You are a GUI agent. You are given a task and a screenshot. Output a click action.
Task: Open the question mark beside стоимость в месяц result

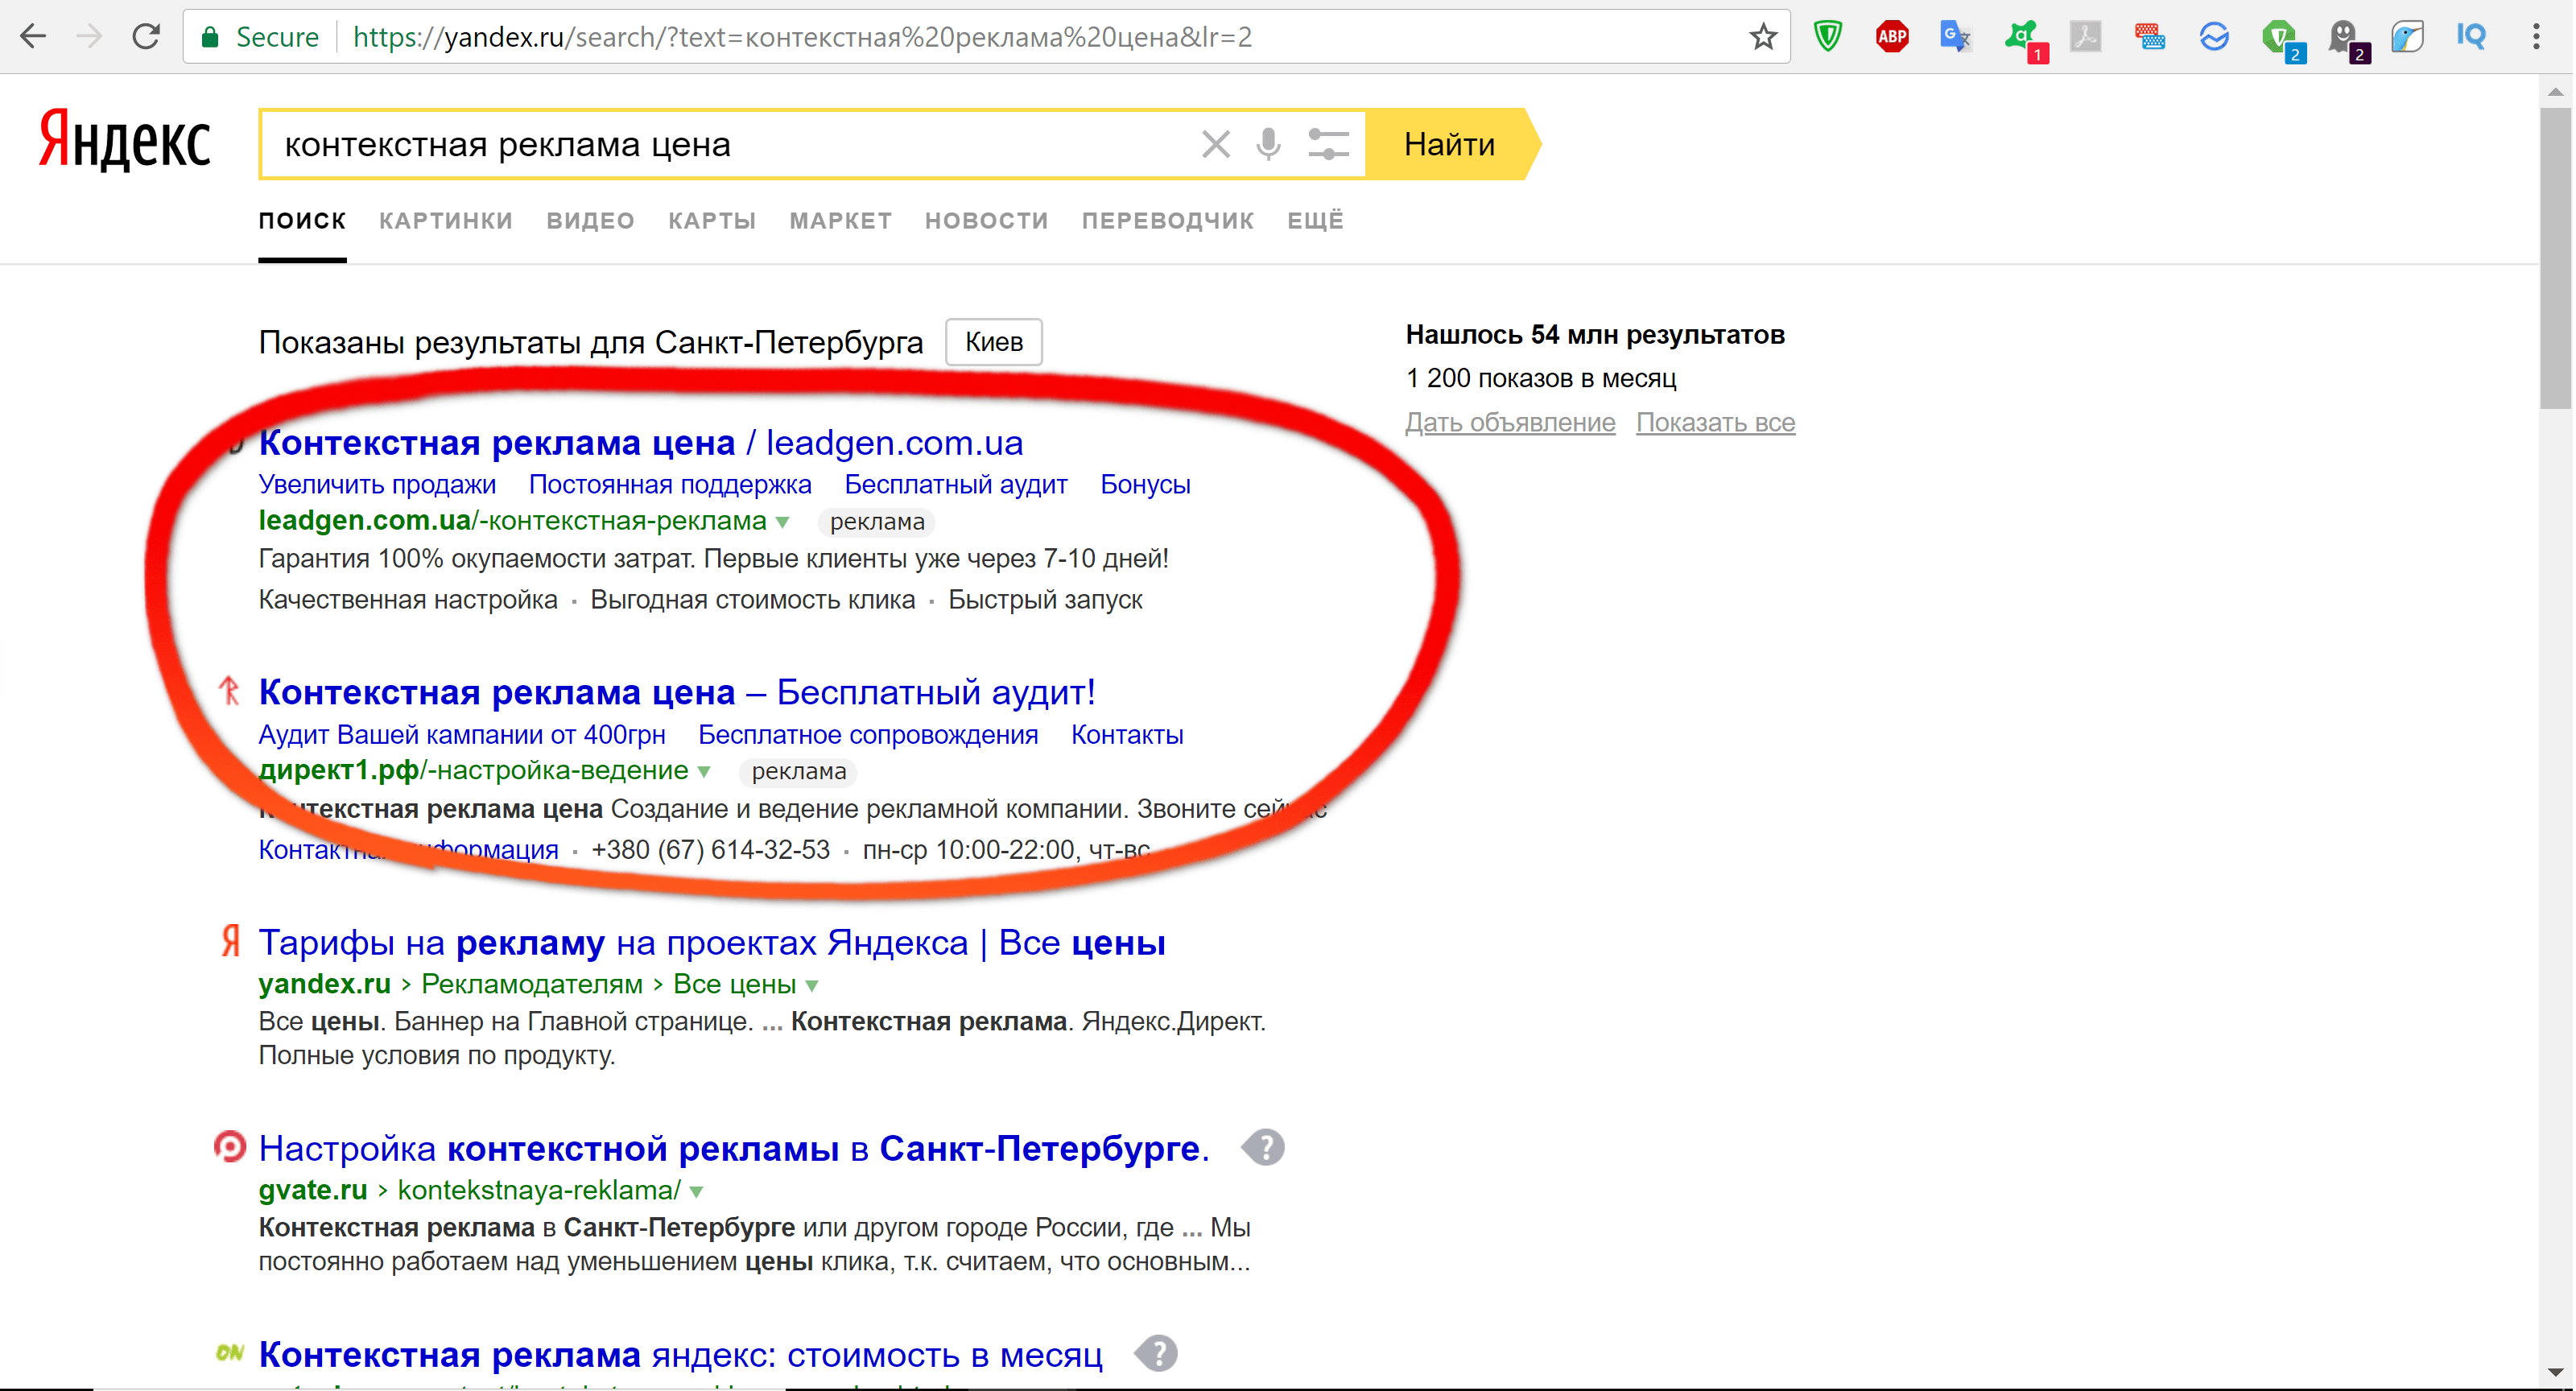pyautogui.click(x=1157, y=1353)
